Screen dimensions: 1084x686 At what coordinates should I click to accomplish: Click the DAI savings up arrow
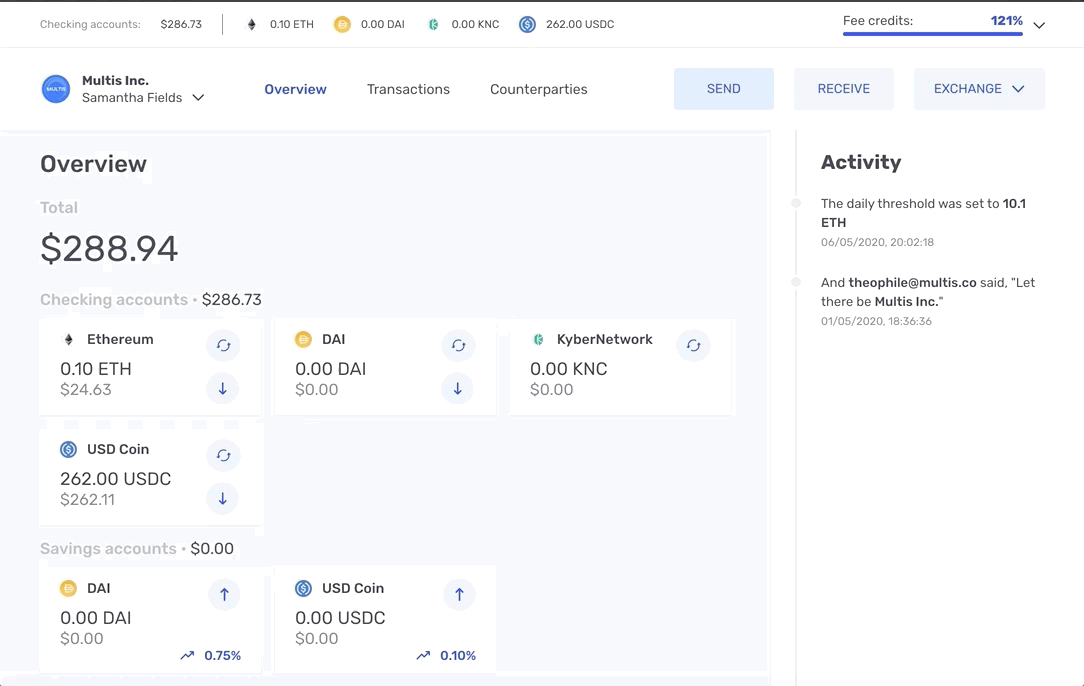pyautogui.click(x=224, y=594)
